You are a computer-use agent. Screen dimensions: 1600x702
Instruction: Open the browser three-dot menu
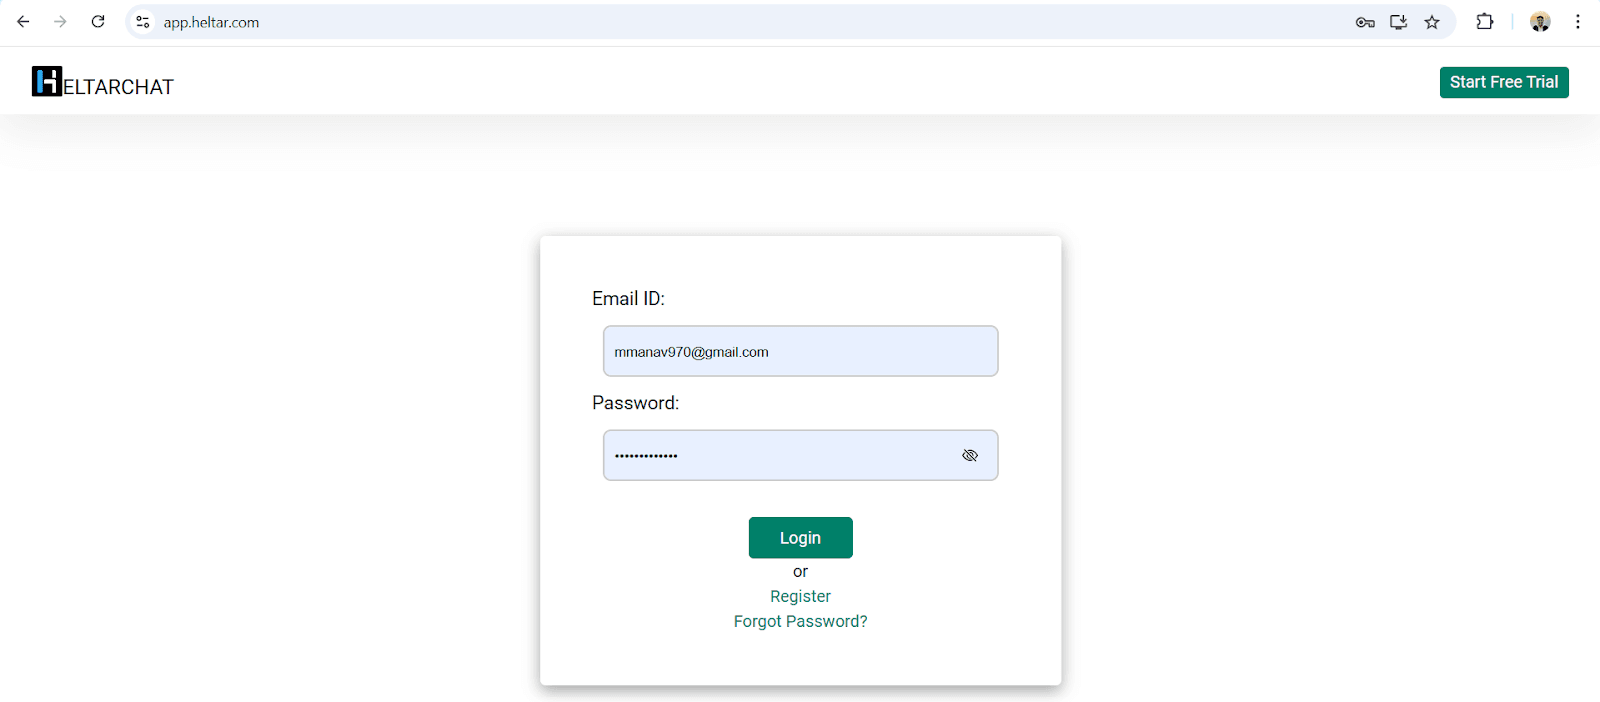point(1577,21)
